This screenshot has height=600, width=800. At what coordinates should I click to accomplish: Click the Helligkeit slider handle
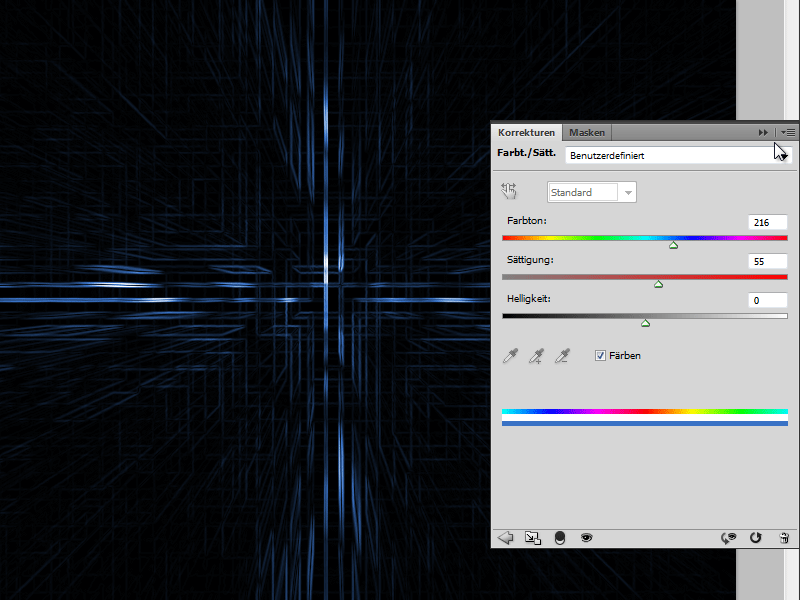[645, 323]
